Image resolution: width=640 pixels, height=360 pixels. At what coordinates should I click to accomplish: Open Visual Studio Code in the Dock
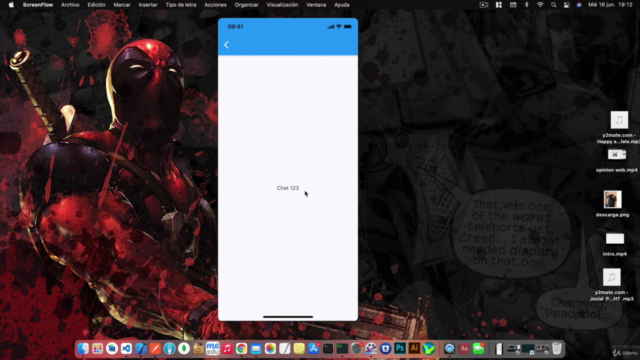pyautogui.click(x=127, y=348)
